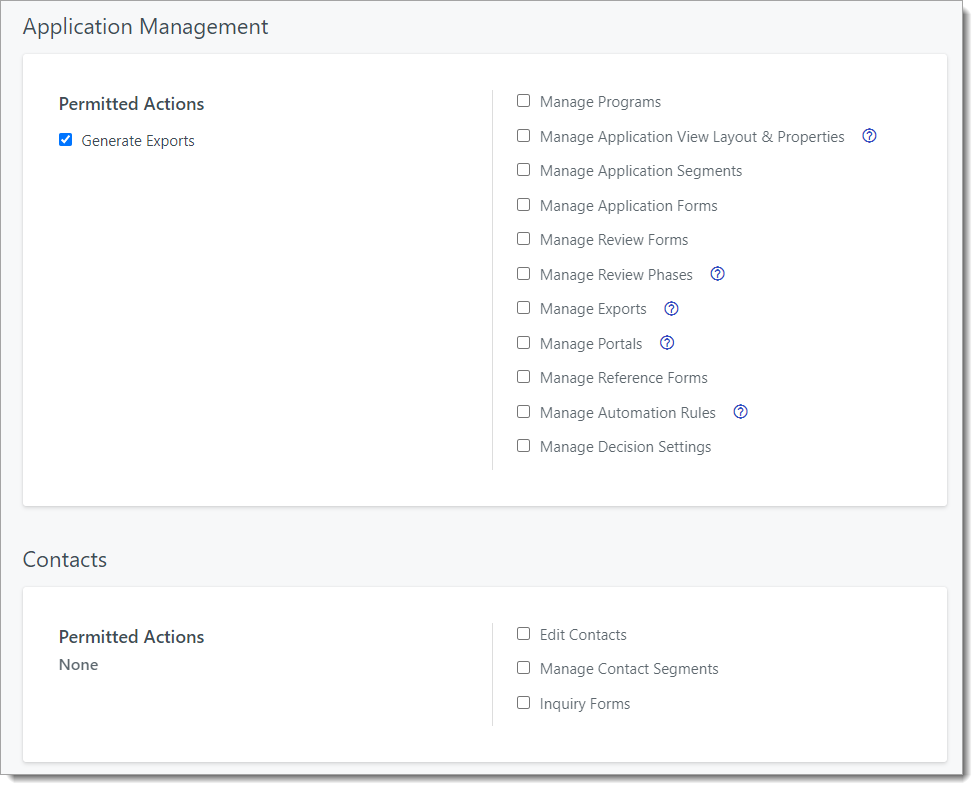The height and width of the screenshot is (790, 978).
Task: Enable the Manage Reference Forms permission
Action: coord(523,376)
